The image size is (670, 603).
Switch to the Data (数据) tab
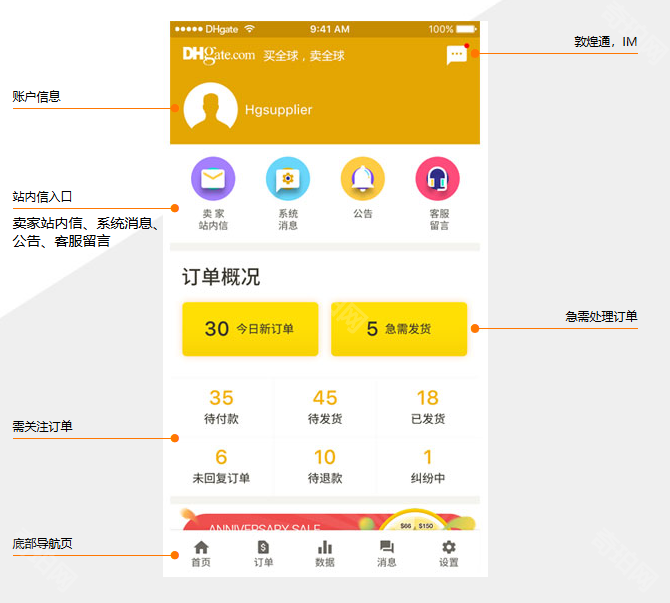click(x=325, y=553)
